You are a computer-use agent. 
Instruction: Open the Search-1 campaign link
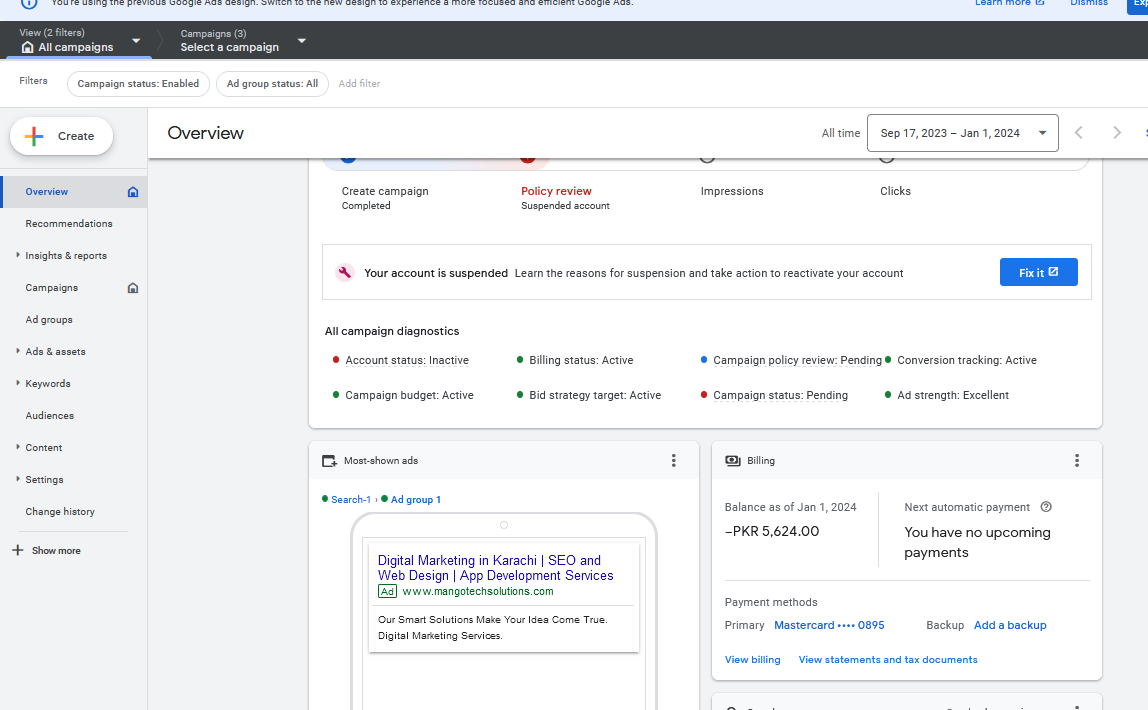(351, 500)
